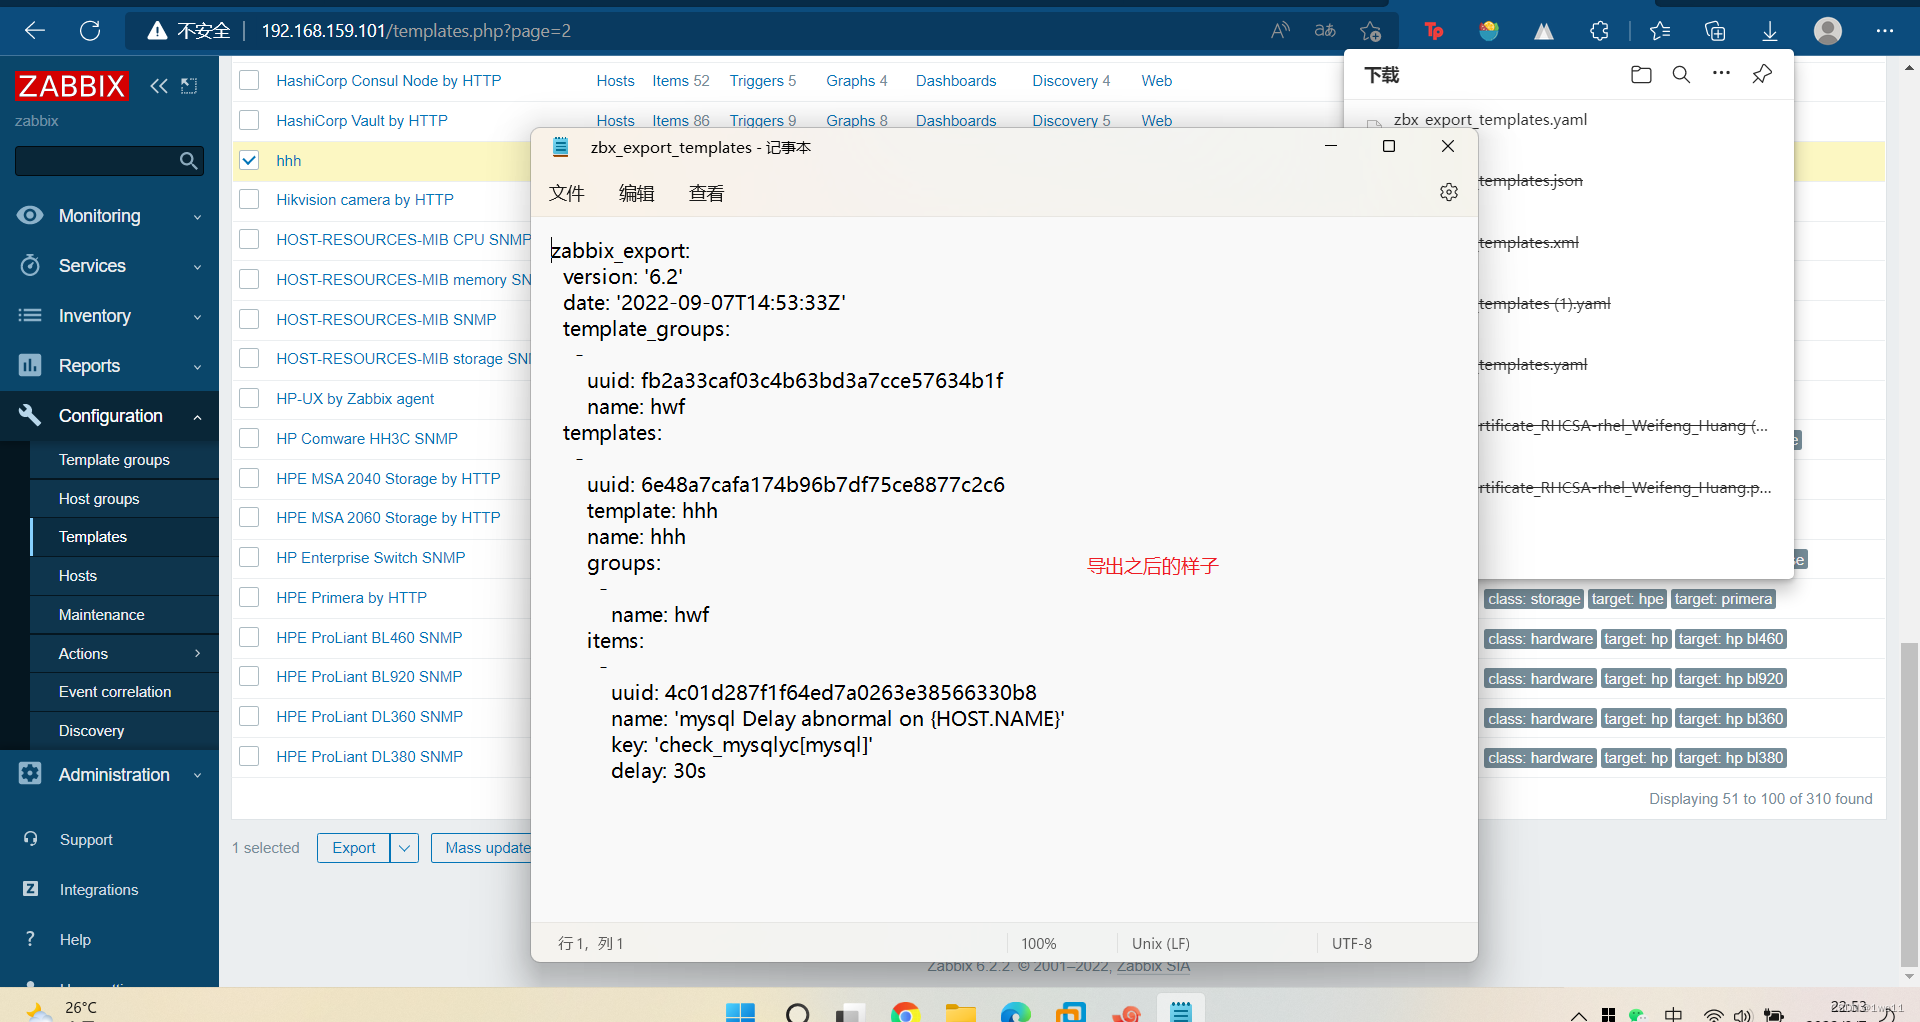Screen dimensions: 1920x1022
Task: Open Notepad 编辑 menu
Action: pos(636,193)
